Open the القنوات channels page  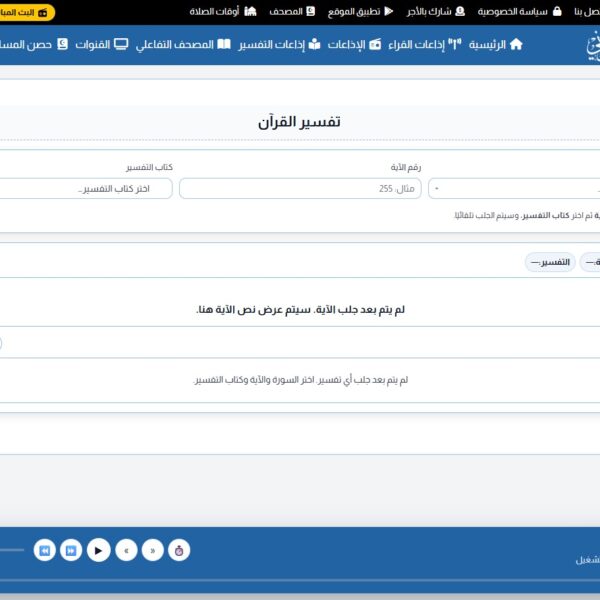101,45
